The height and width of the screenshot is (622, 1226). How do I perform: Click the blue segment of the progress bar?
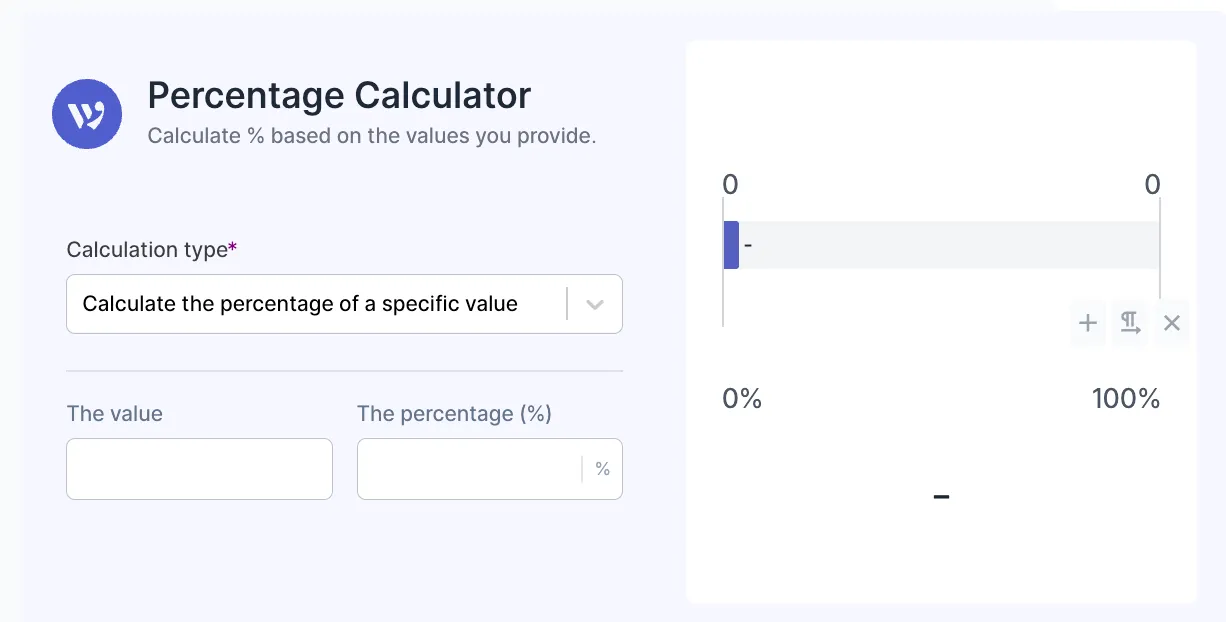[731, 244]
